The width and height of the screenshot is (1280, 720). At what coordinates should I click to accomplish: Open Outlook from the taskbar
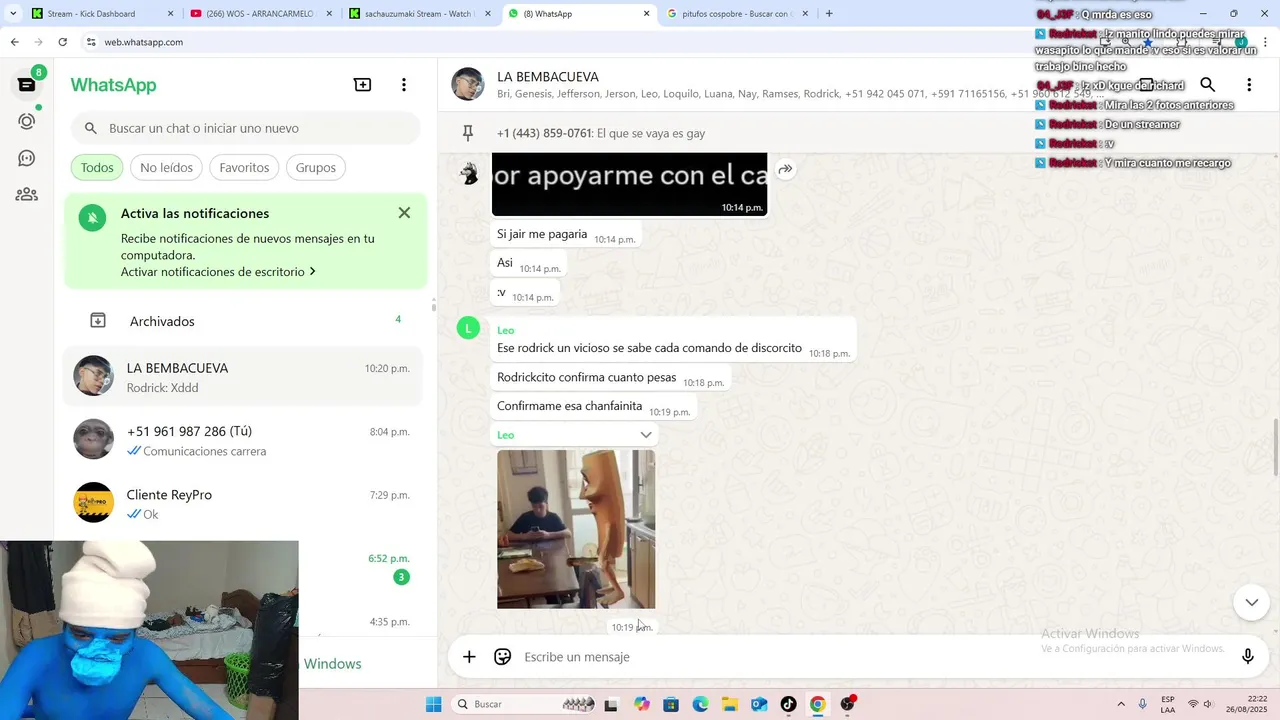click(759, 704)
